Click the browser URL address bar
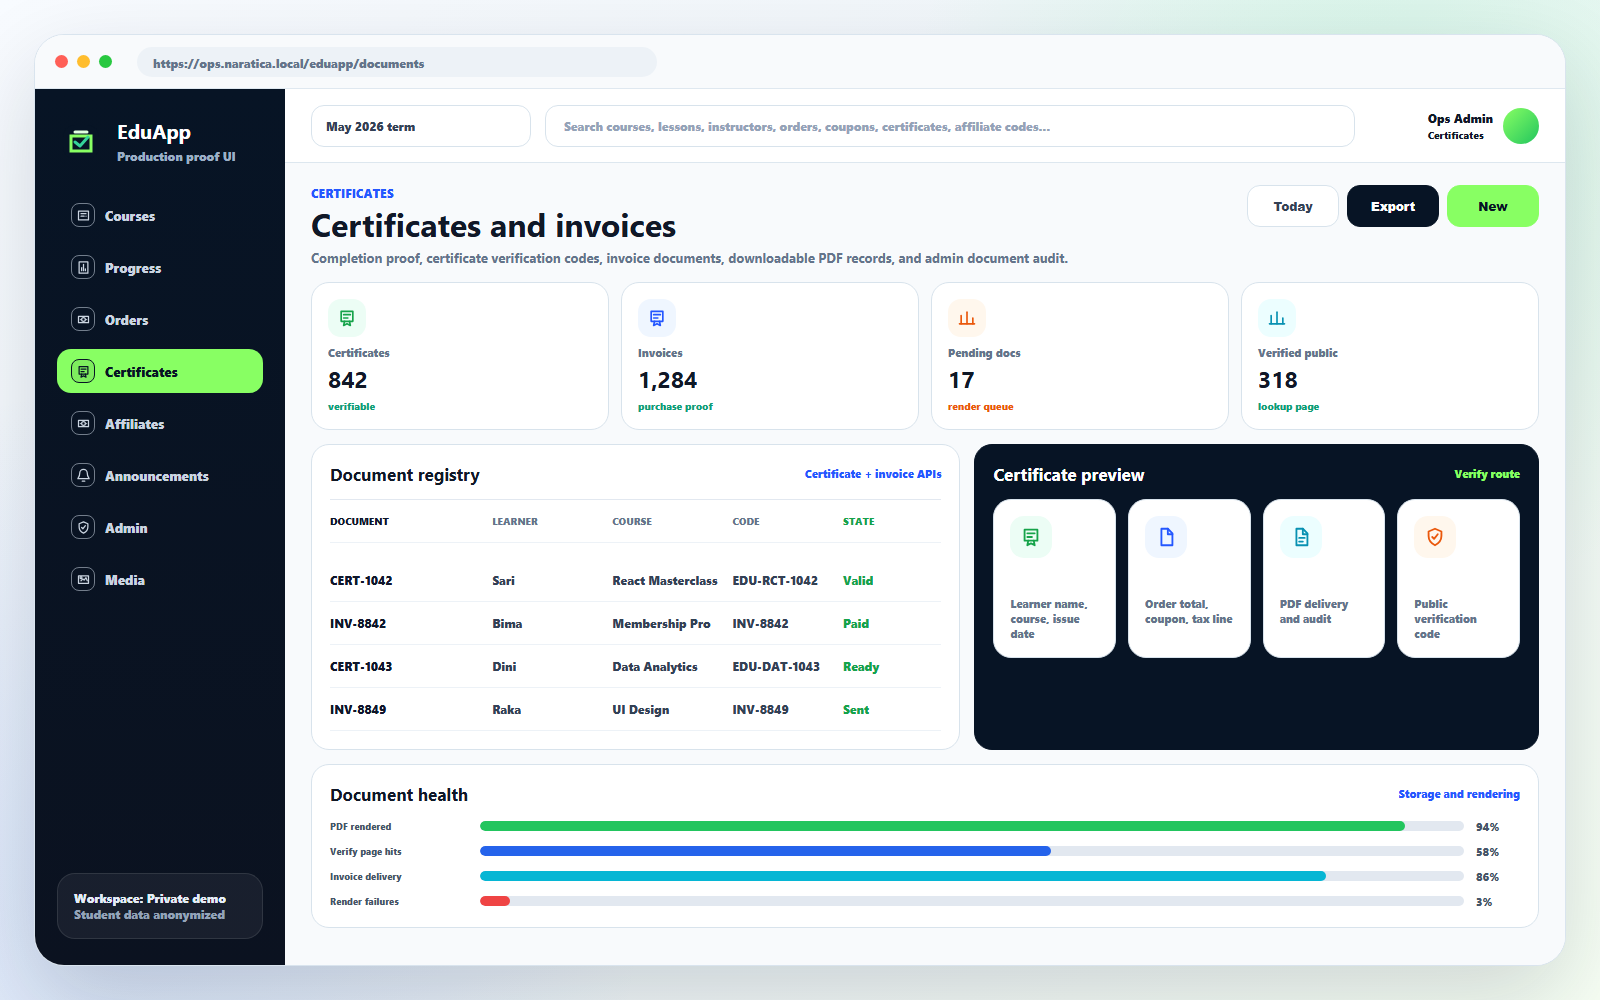The image size is (1600, 1000). click(397, 62)
